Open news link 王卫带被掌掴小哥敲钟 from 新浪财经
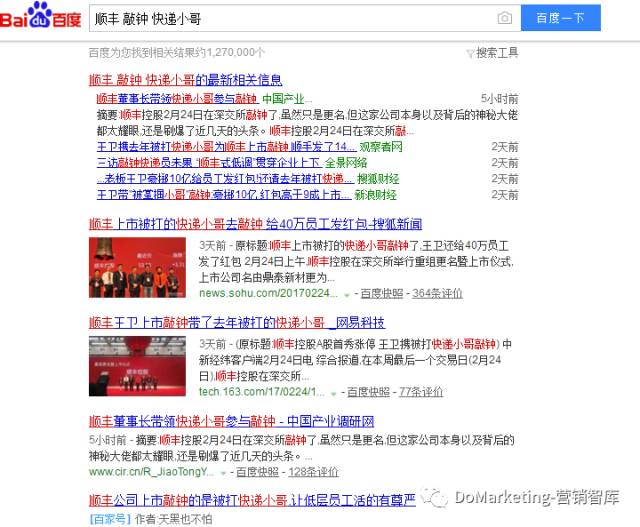This screenshot has height=527, width=640. point(224,194)
